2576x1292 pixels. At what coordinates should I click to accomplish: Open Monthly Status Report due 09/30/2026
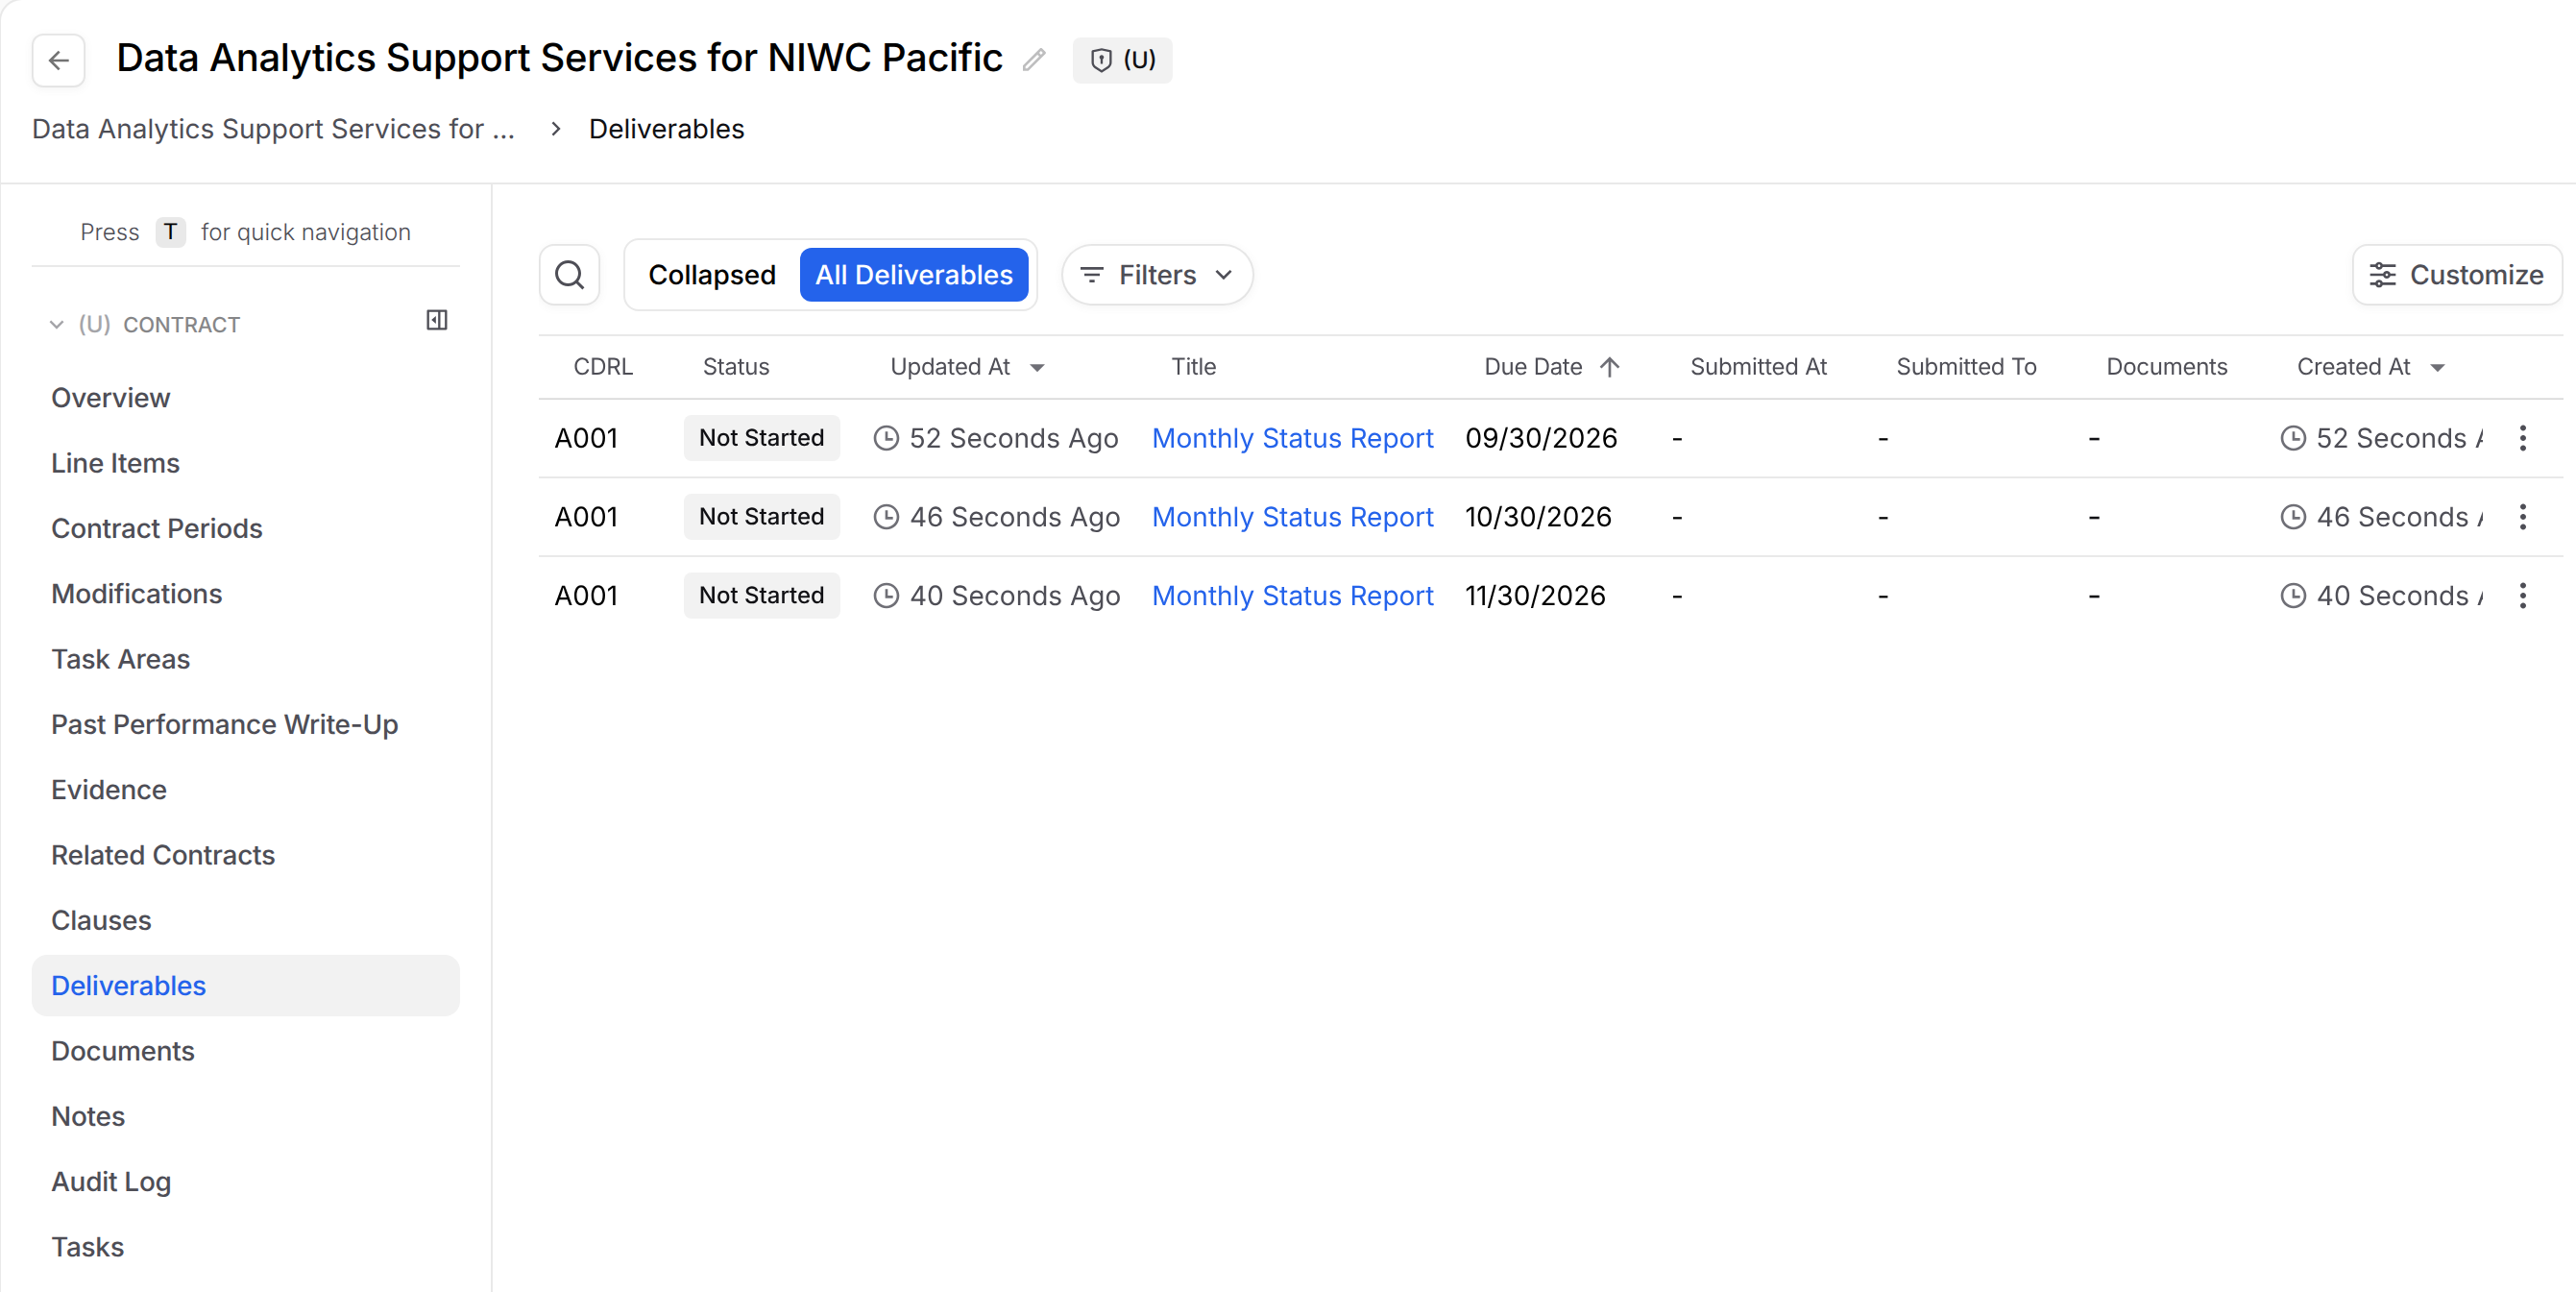(1292, 438)
